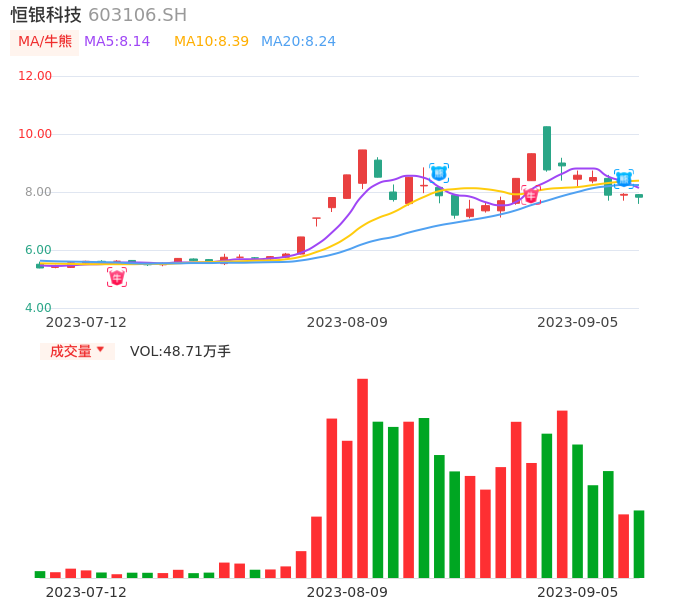Click 2023-08-09 date under the price chart
This screenshot has width=686, height=606.
347,323
